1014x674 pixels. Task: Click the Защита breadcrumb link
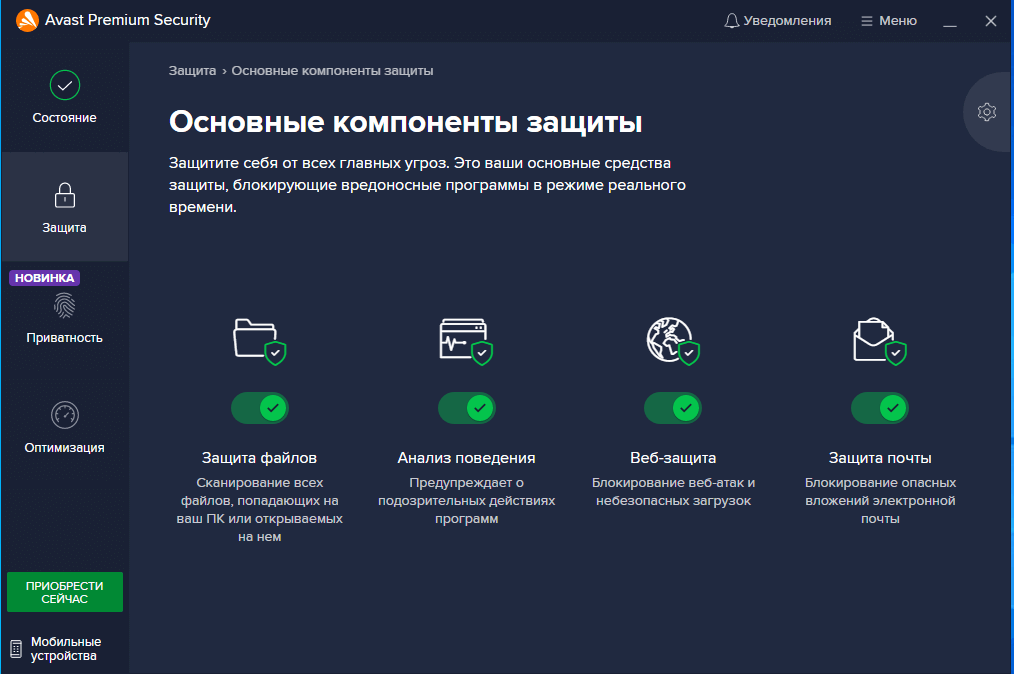[x=192, y=71]
